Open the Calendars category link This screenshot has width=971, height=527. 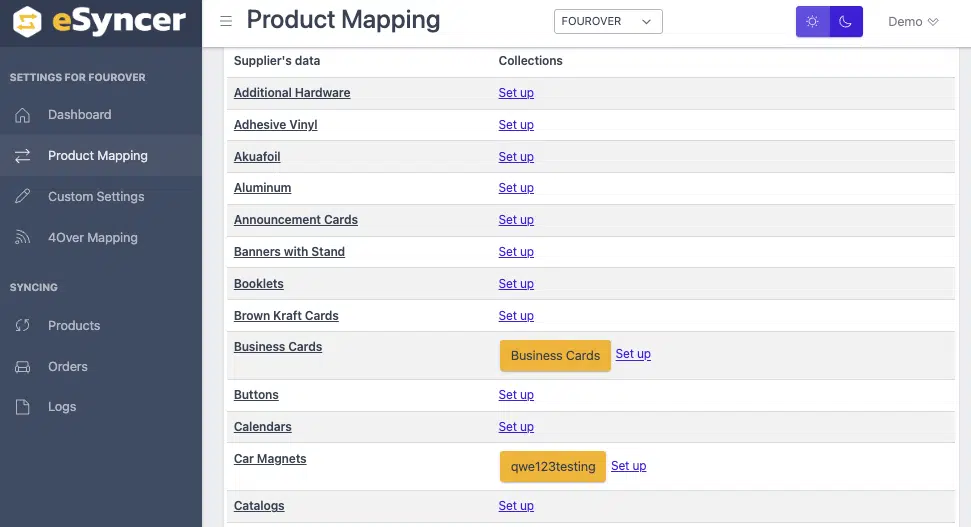[x=263, y=427]
